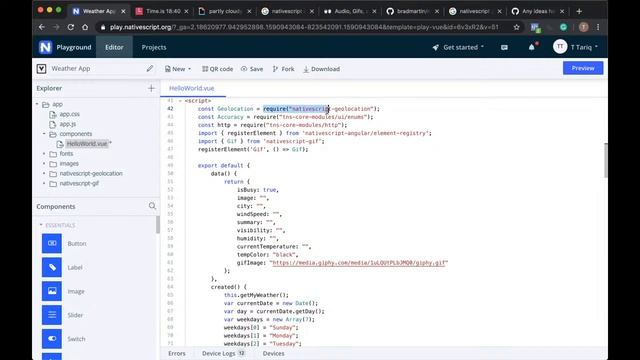Select the Switch component icon

(x=52, y=339)
